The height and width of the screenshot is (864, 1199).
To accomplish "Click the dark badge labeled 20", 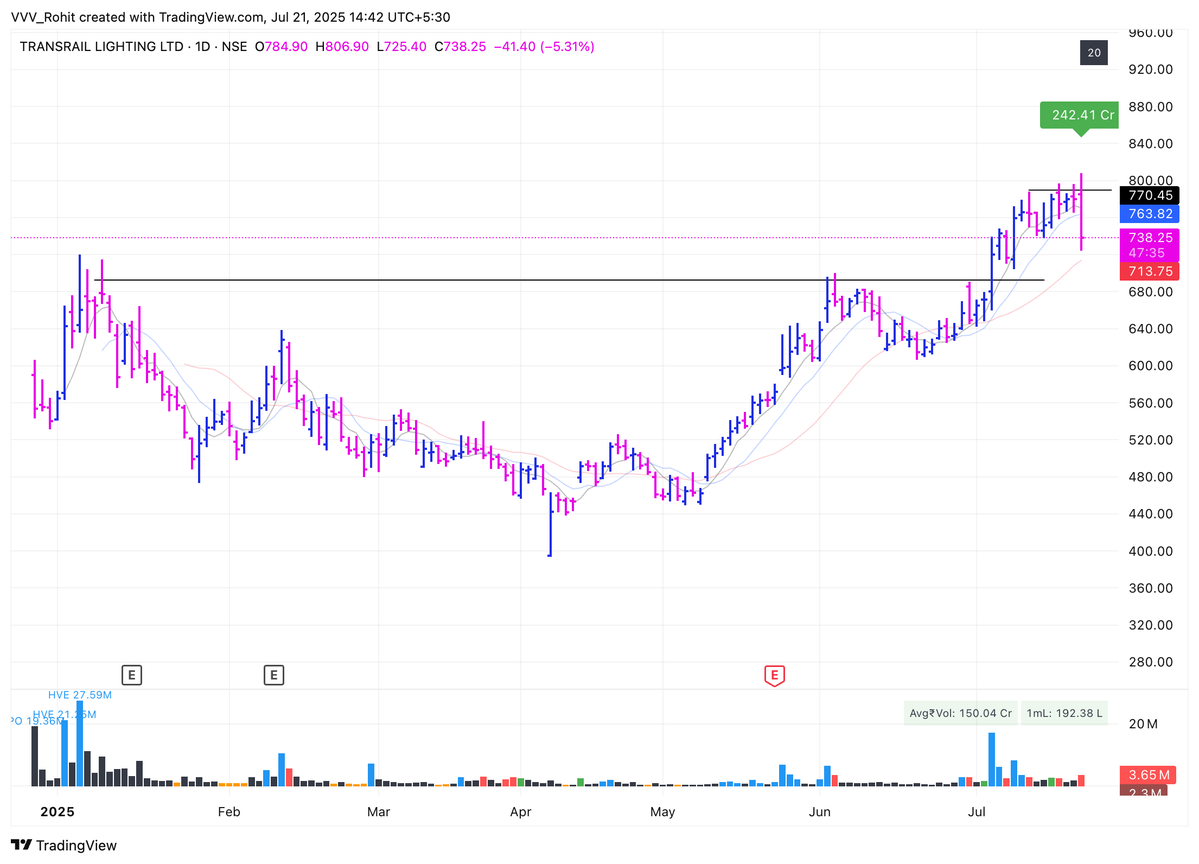I will point(1093,53).
